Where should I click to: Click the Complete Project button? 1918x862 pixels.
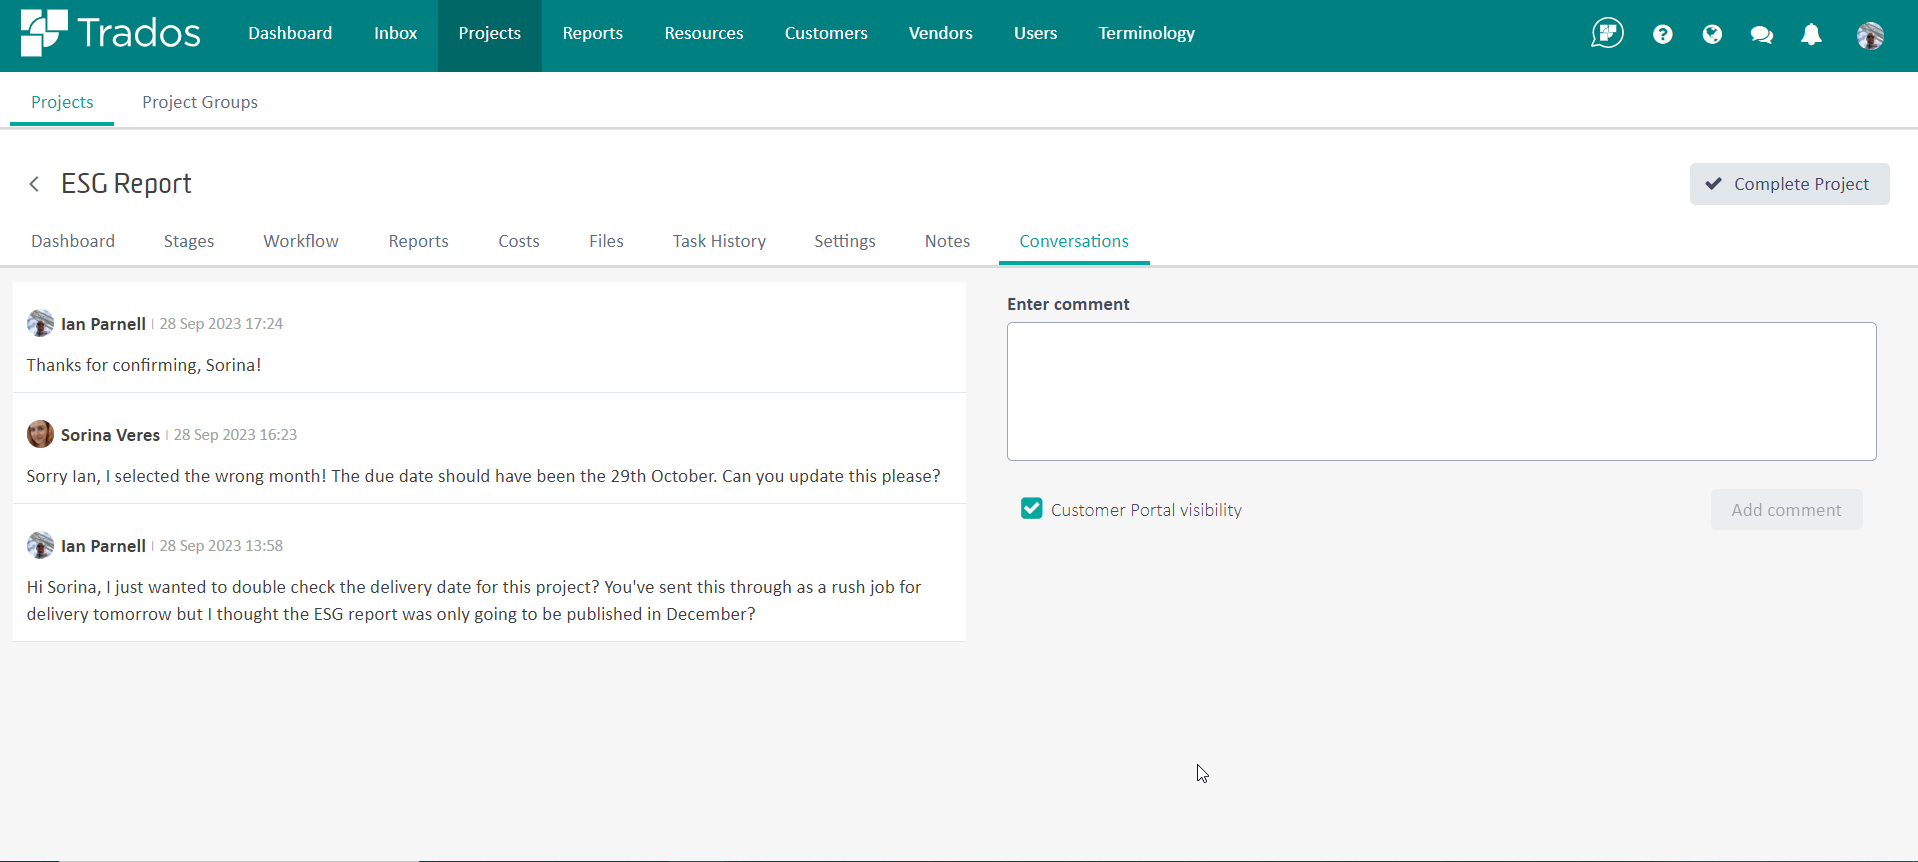pyautogui.click(x=1788, y=184)
